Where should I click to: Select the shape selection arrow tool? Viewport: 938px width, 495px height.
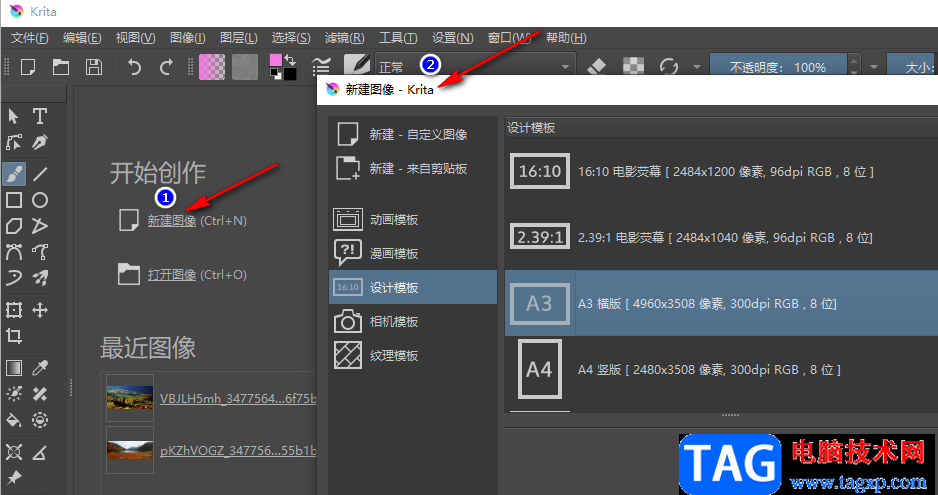14,116
